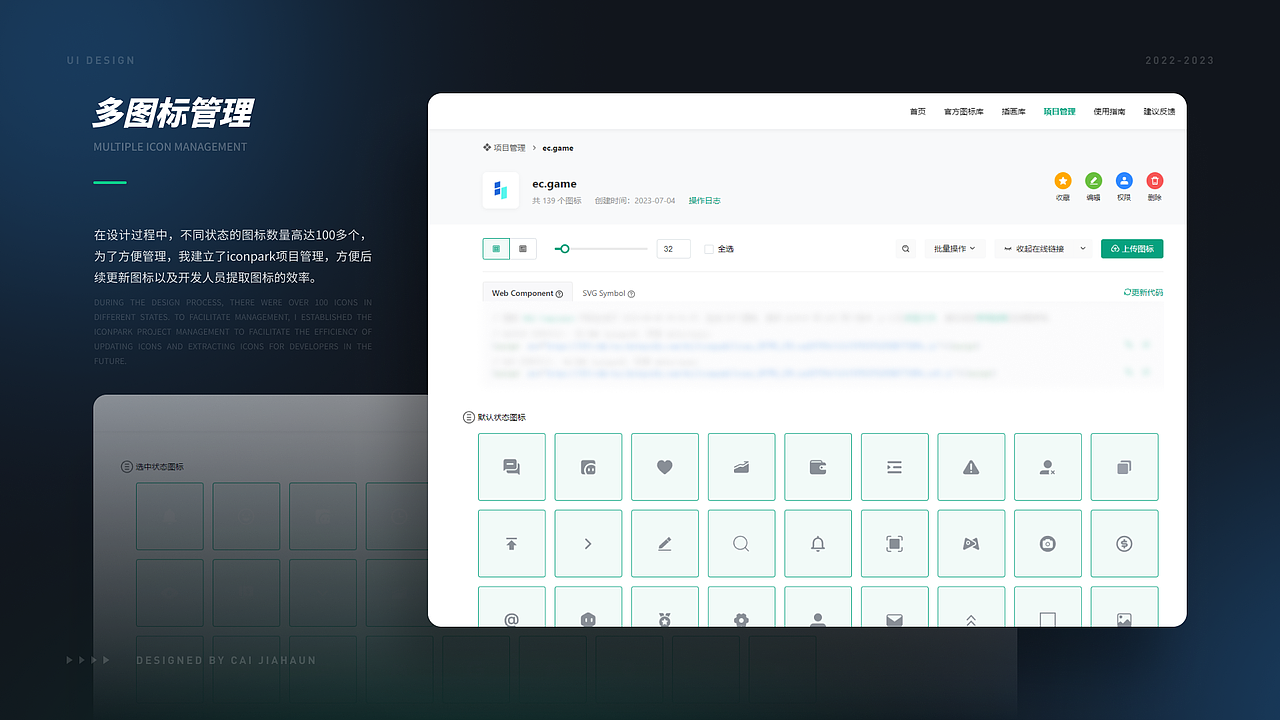Switch to list view layout toggle
Image resolution: width=1280 pixels, height=720 pixels.
point(521,248)
